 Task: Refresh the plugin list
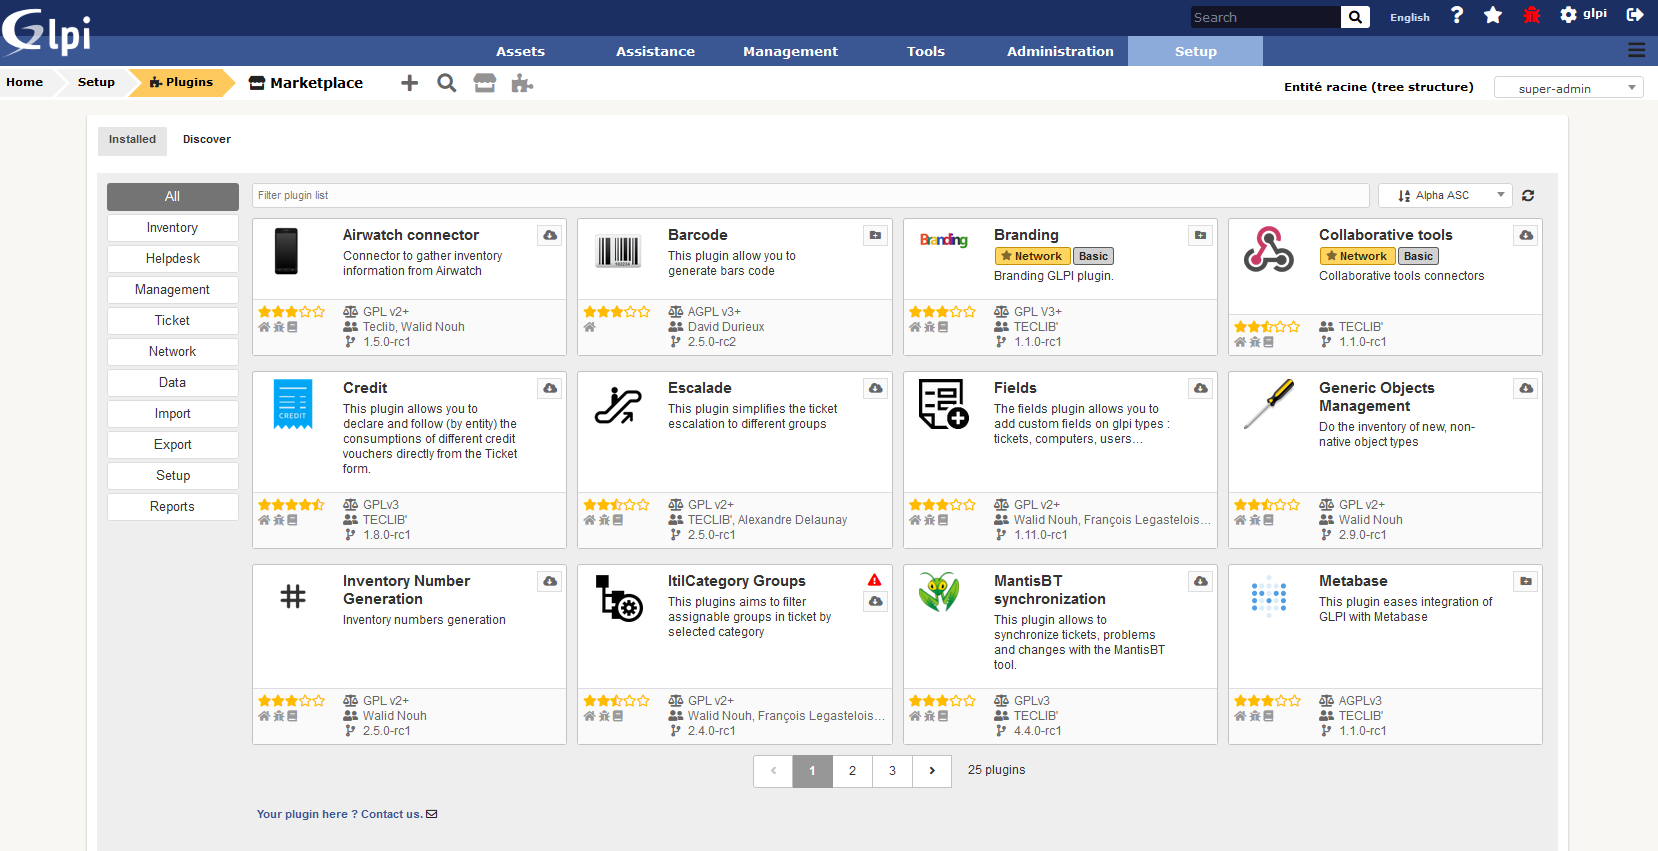[x=1528, y=196]
